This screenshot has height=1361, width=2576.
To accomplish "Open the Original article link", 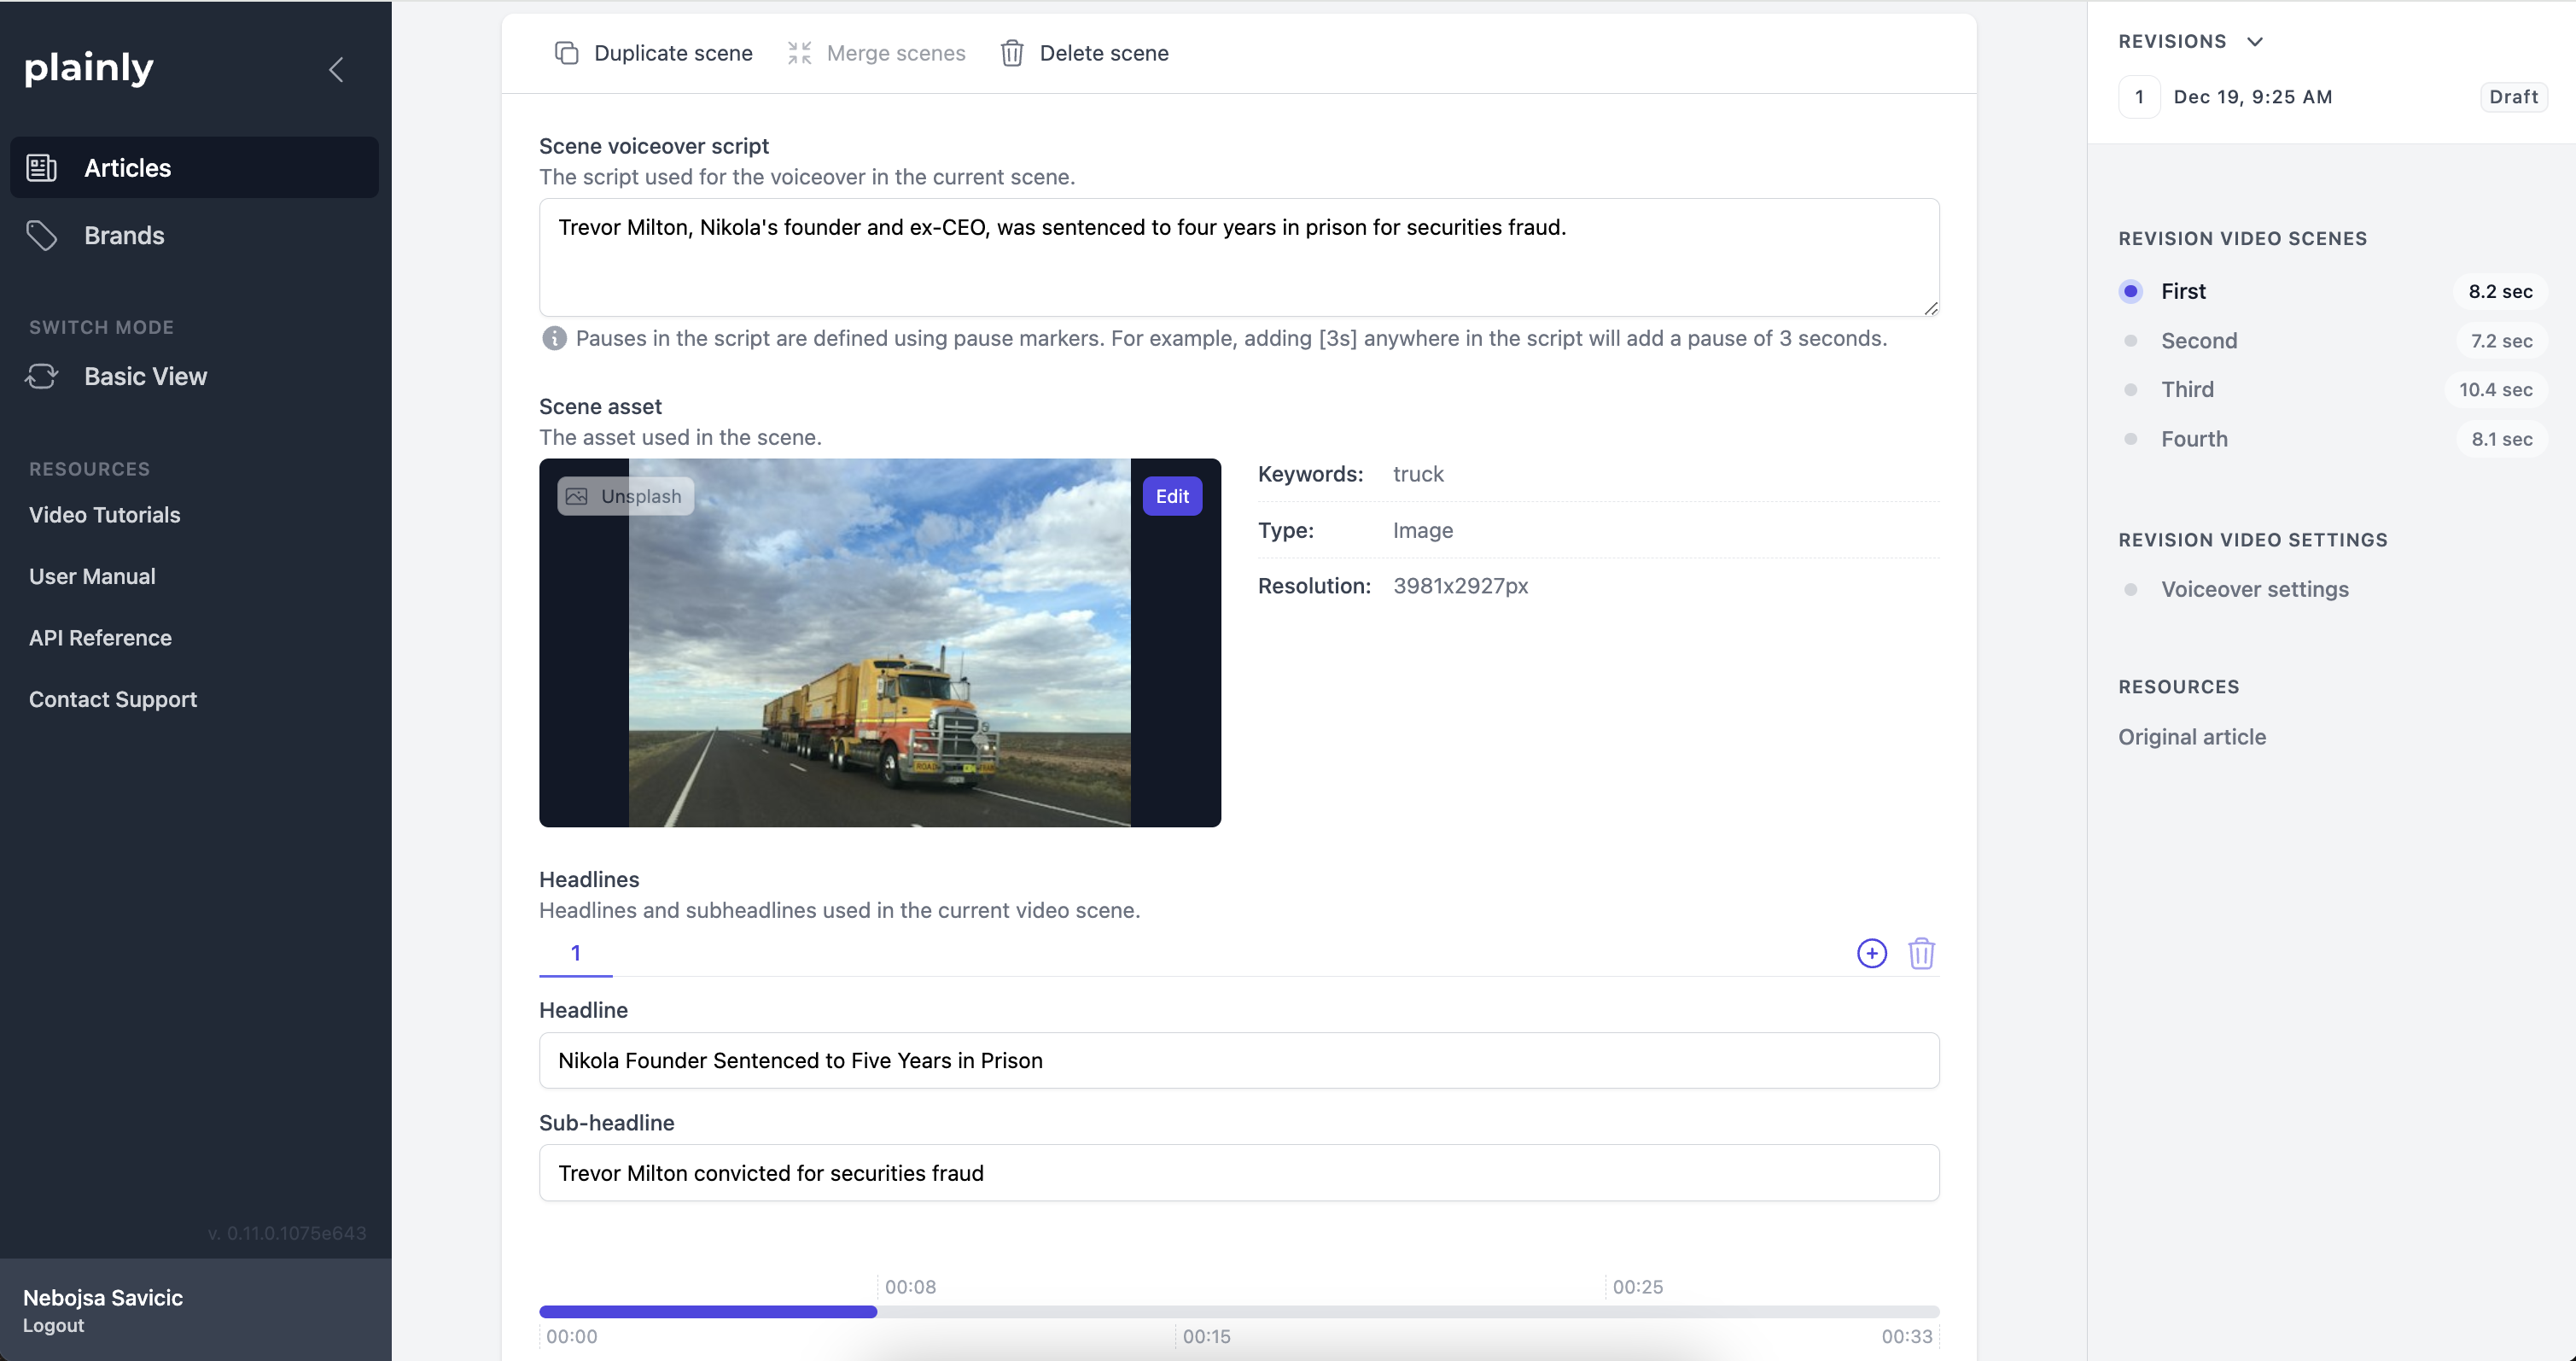I will (x=2192, y=736).
